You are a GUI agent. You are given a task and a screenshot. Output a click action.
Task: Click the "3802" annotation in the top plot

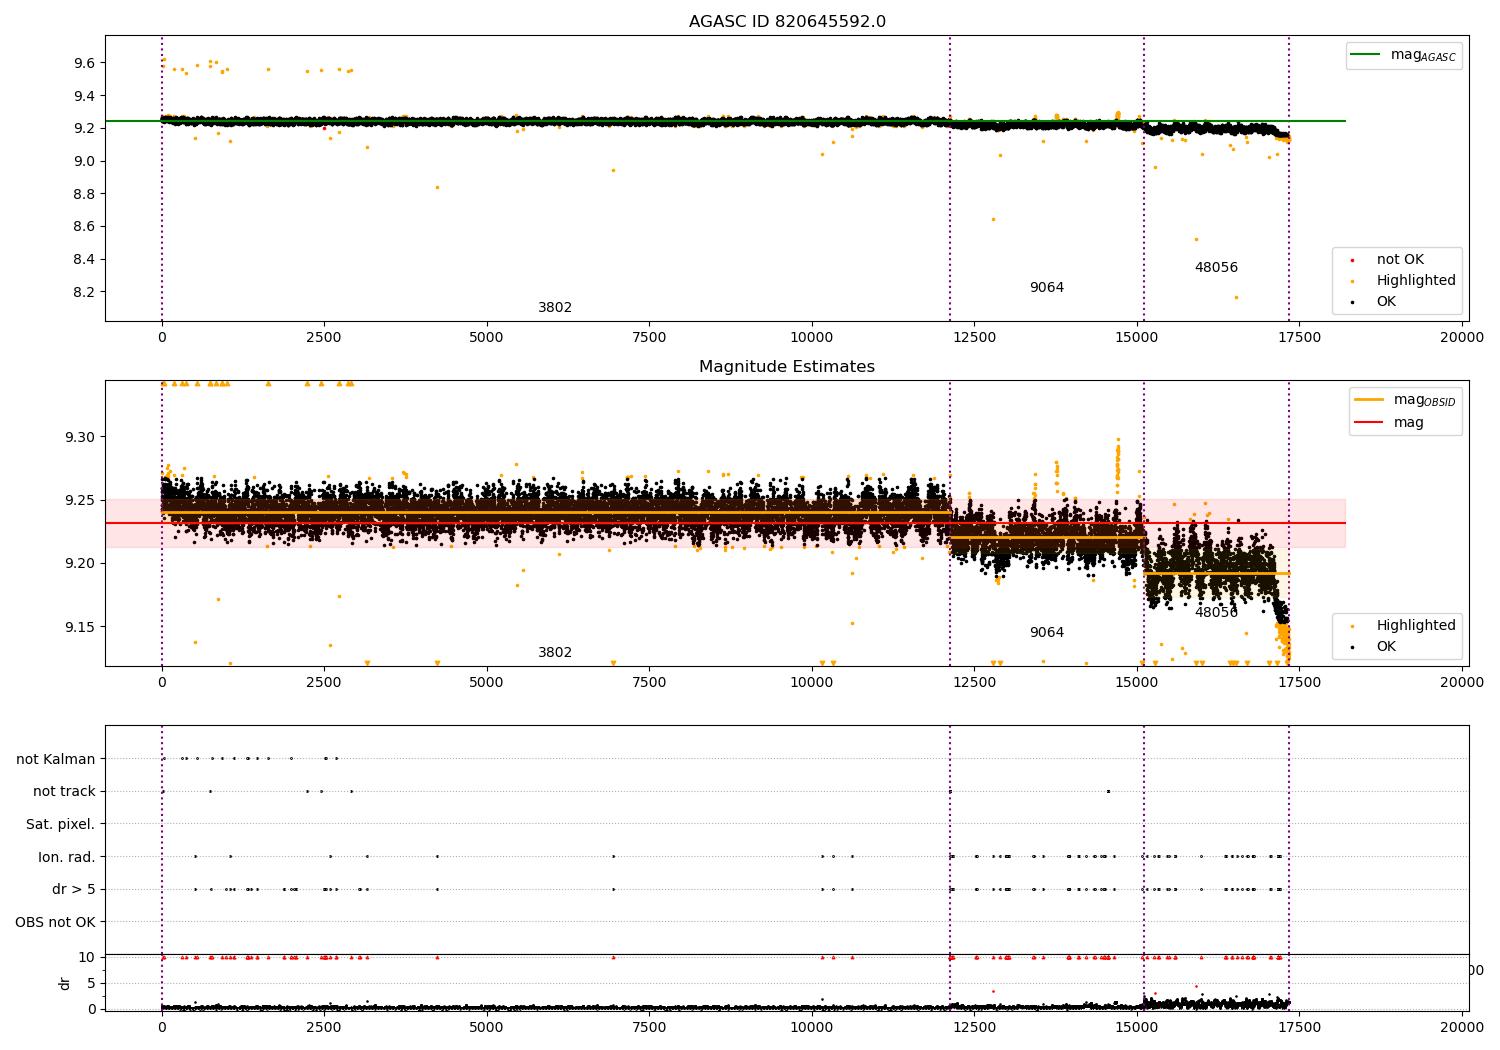pyautogui.click(x=555, y=308)
